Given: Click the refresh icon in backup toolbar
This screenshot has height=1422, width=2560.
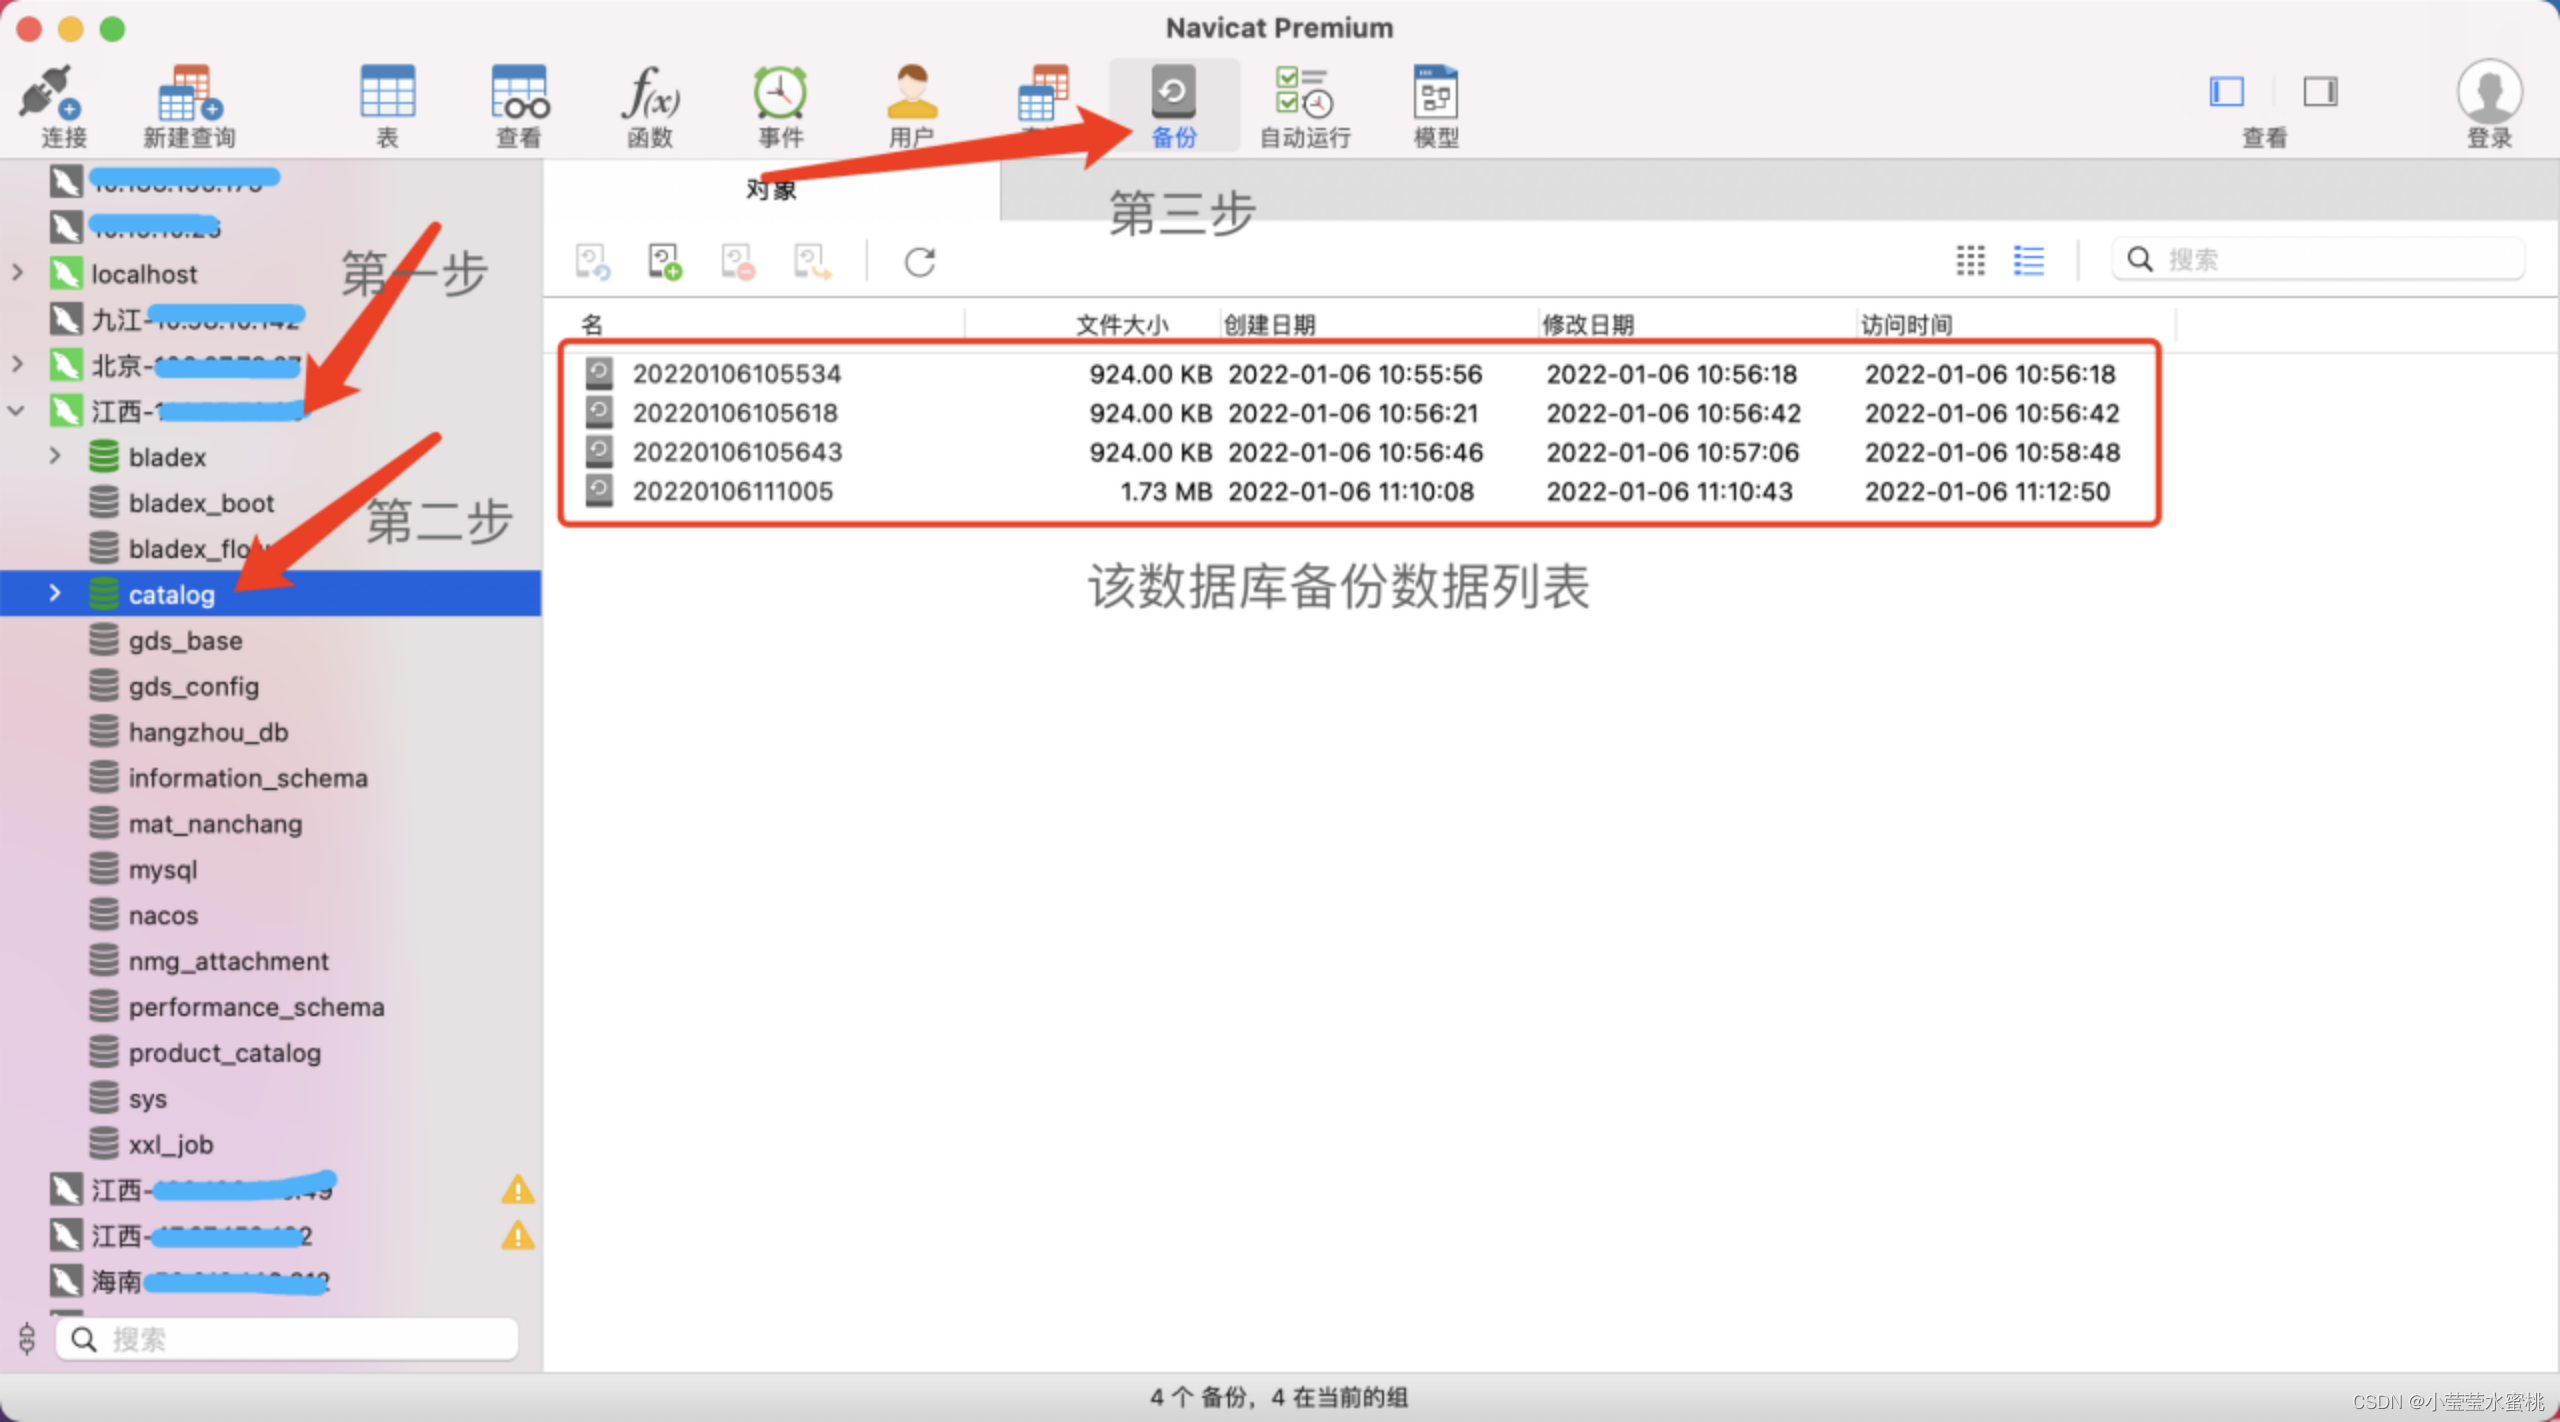Looking at the screenshot, I should pos(919,262).
